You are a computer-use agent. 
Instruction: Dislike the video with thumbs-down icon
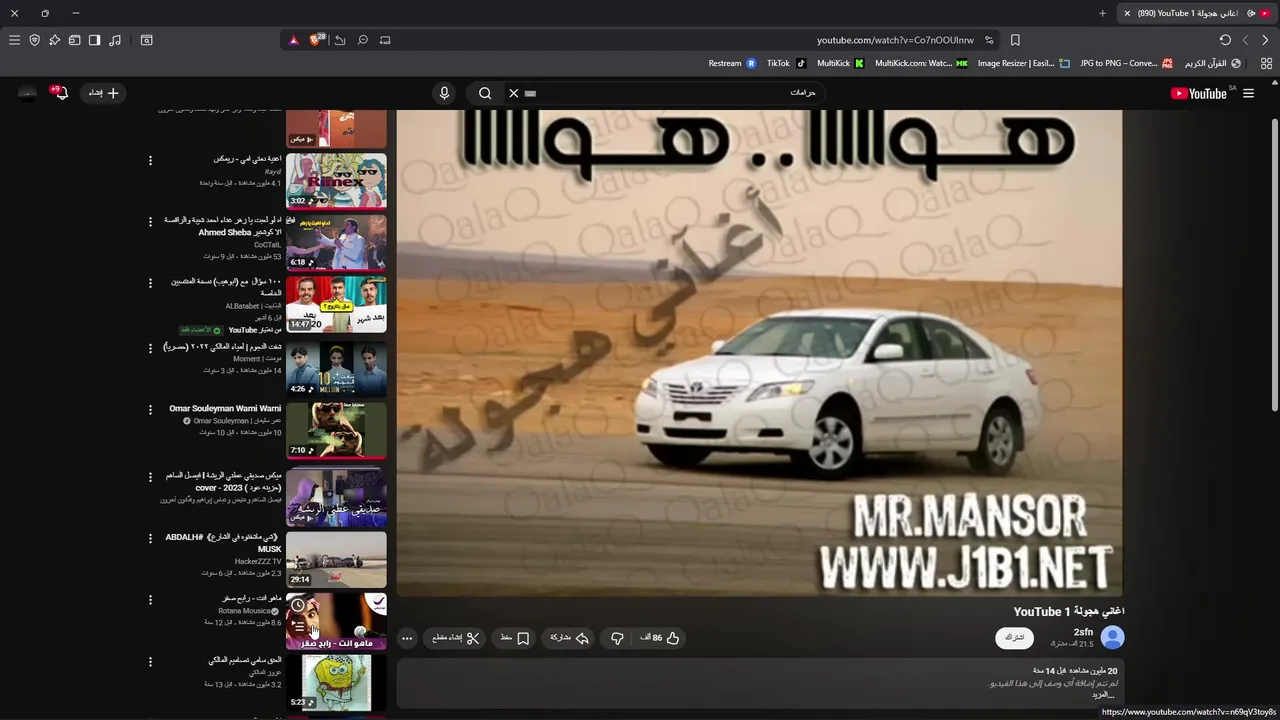(617, 638)
